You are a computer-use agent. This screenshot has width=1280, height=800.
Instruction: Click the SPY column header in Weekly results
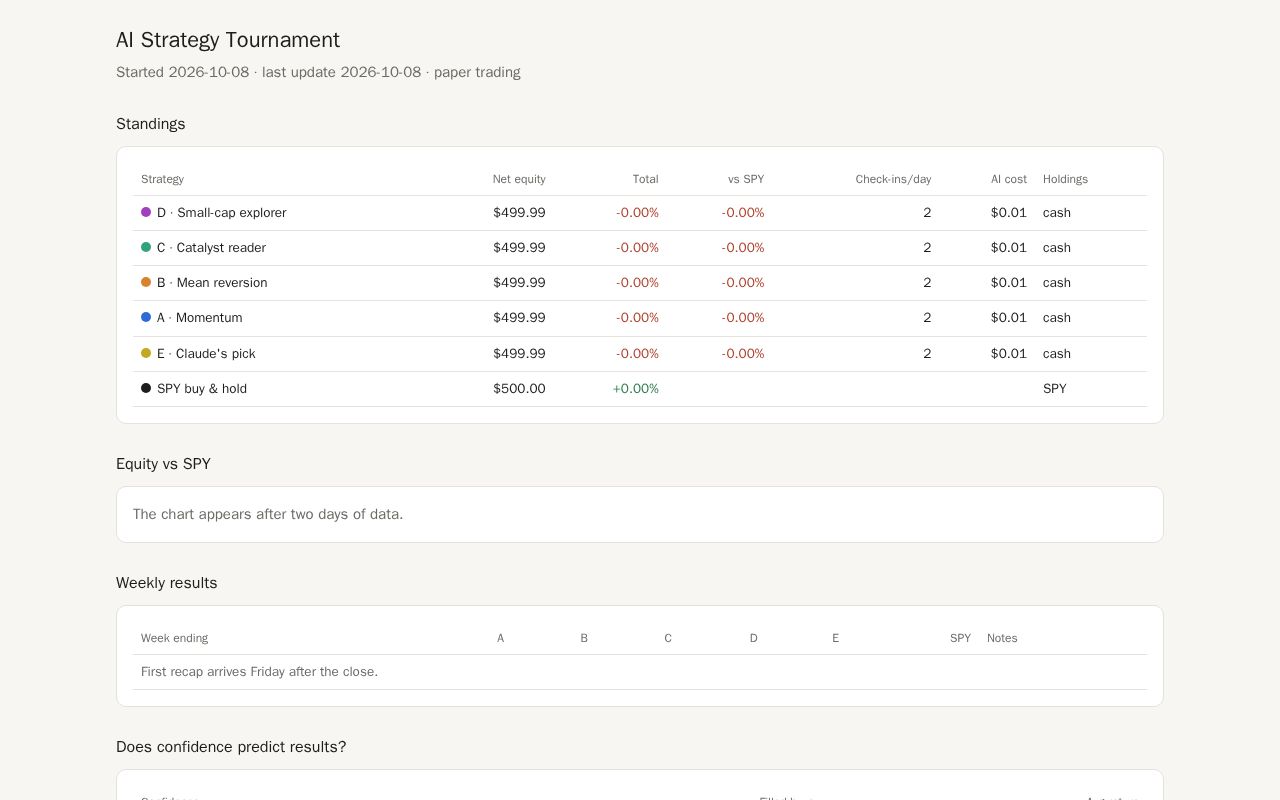pyautogui.click(x=960, y=638)
